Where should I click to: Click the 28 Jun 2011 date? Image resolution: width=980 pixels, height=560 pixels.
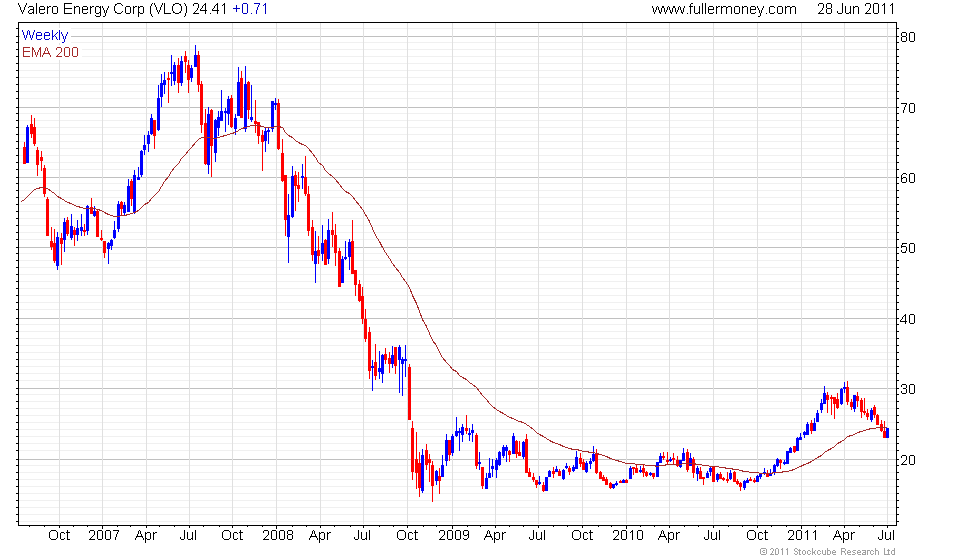(856, 9)
